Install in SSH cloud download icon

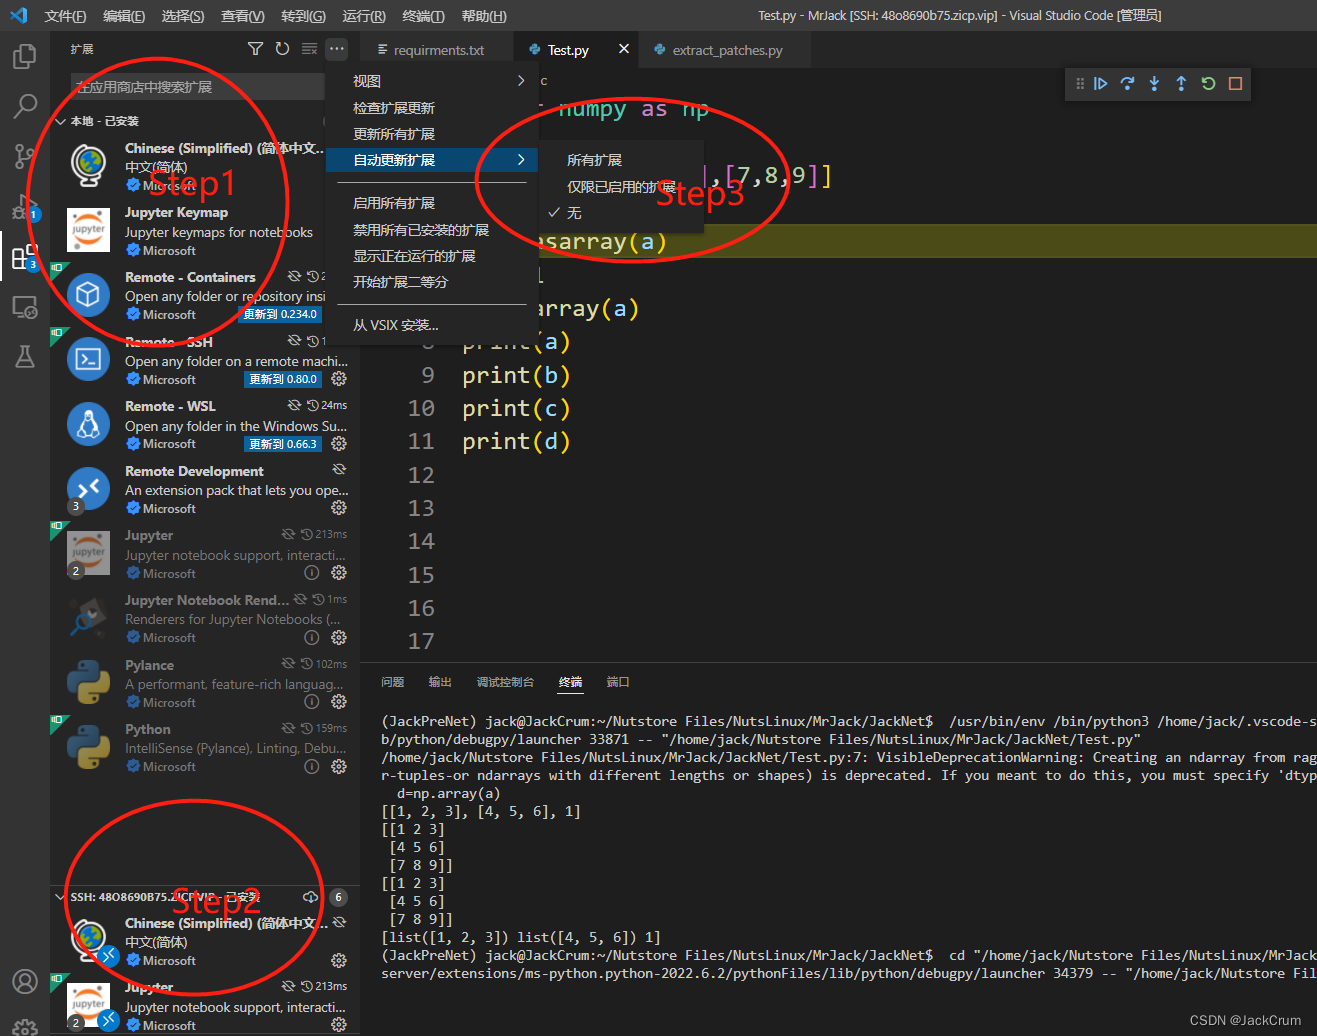point(311,897)
